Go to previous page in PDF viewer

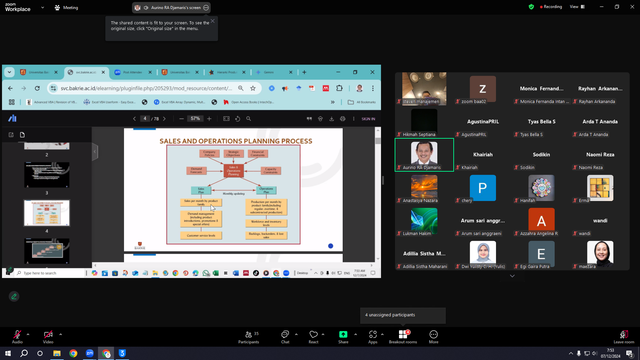(x=134, y=119)
